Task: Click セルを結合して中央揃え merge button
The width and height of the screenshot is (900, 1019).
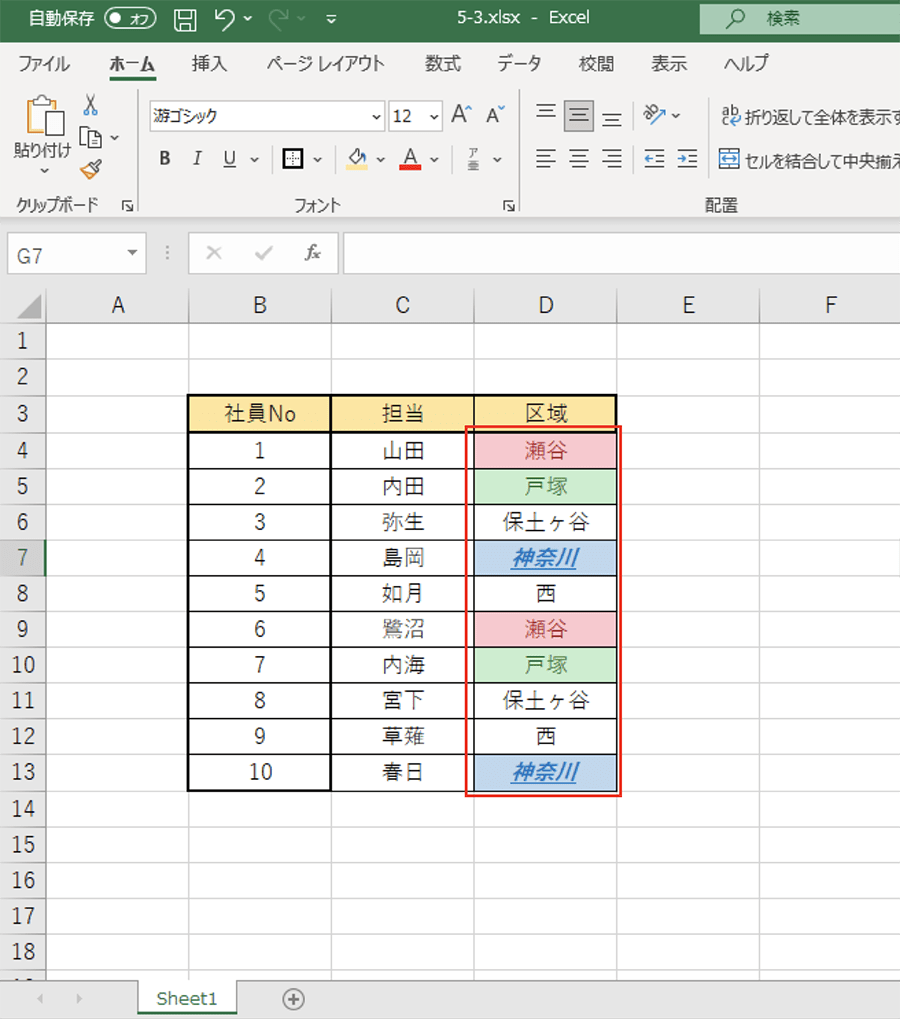Action: click(808, 159)
